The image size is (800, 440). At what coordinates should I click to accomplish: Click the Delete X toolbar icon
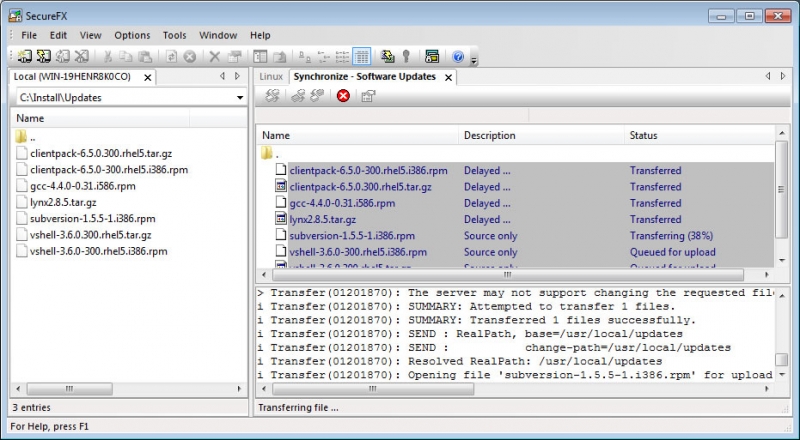point(215,57)
